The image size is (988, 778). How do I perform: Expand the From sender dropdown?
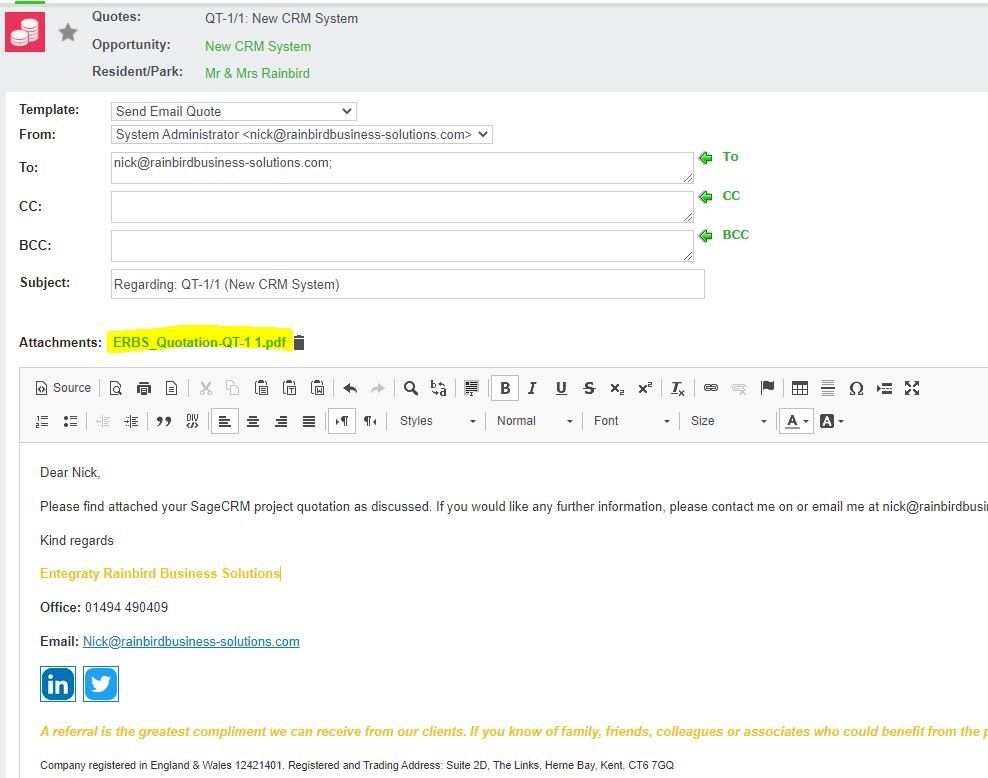coord(302,135)
